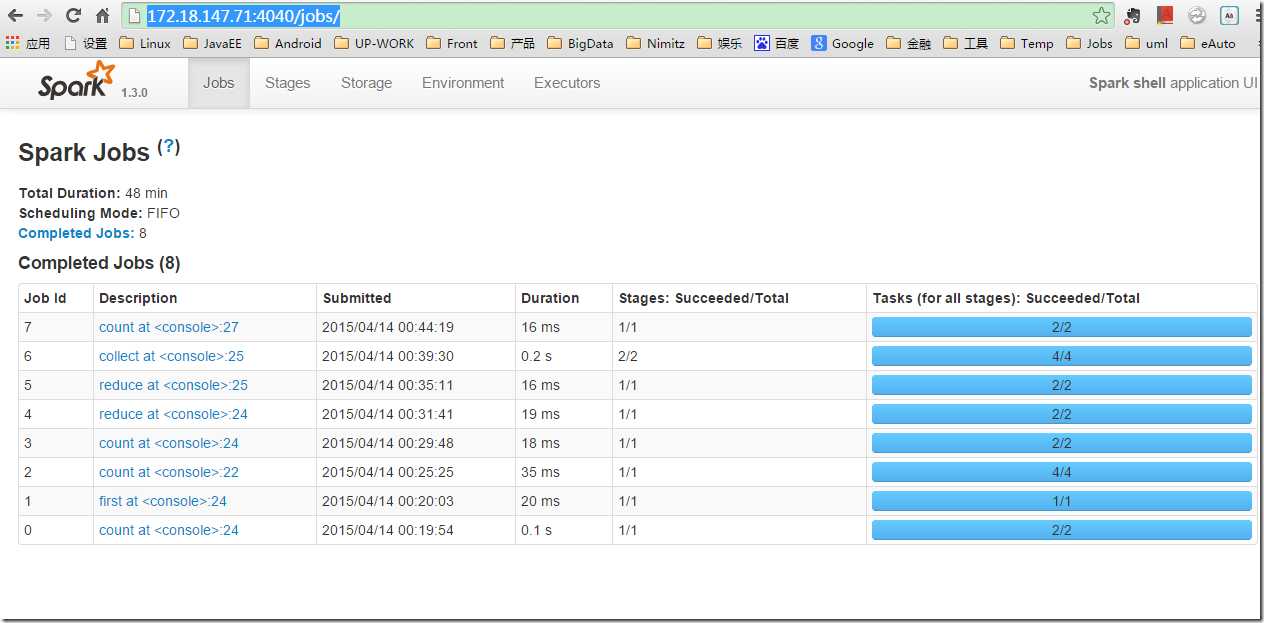Click the red book extension icon
This screenshot has height=623, width=1264.
point(1164,15)
